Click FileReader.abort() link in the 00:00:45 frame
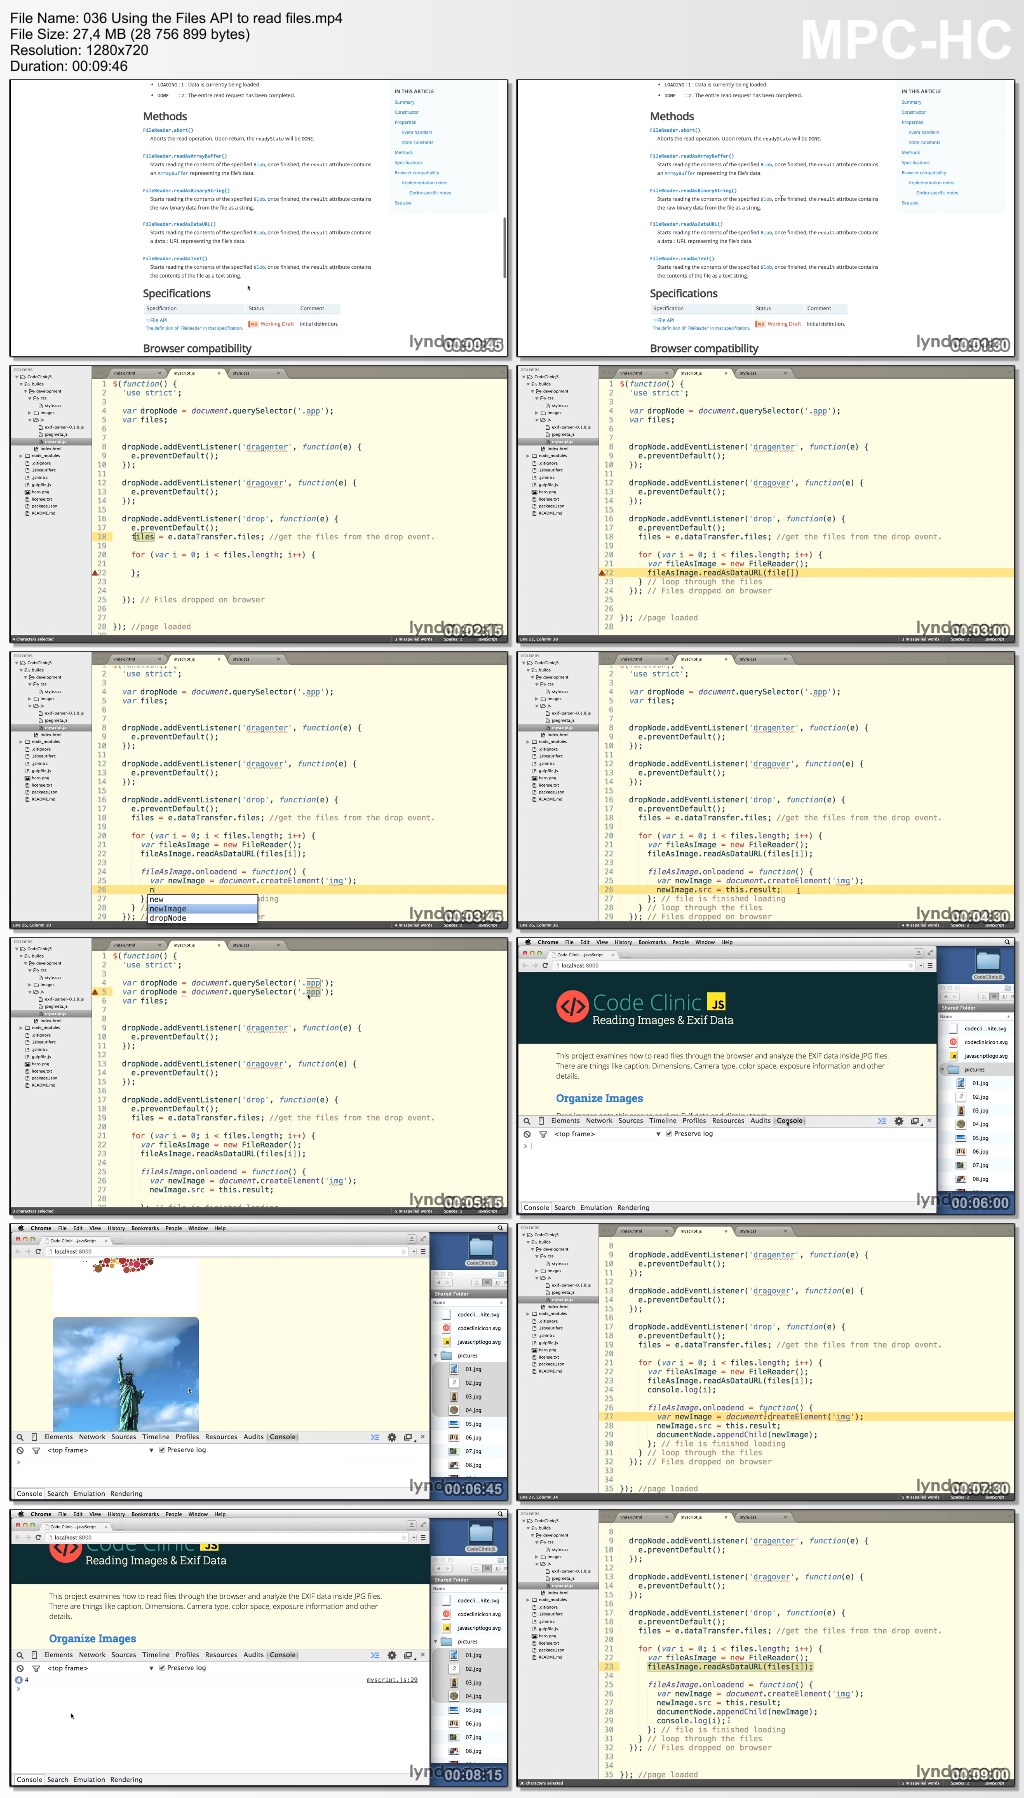Viewport: 1024px width, 1798px height. tap(168, 130)
